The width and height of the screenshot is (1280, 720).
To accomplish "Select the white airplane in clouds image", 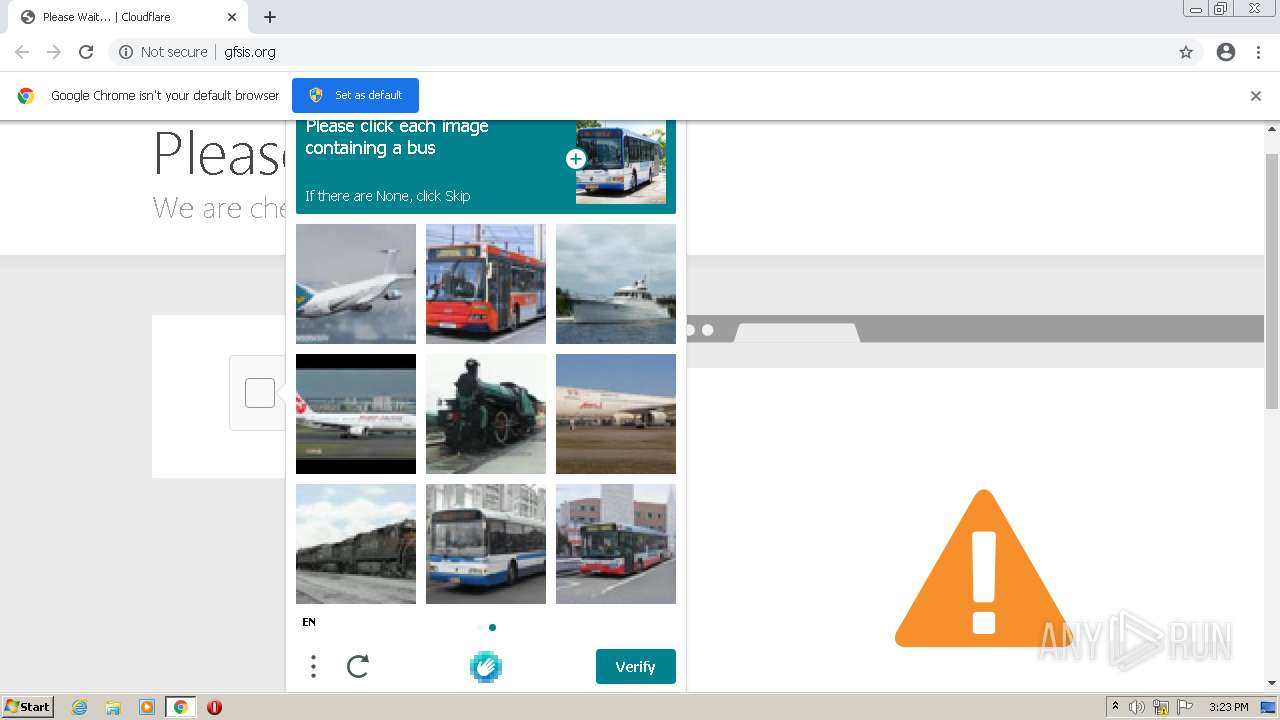I will pos(356,284).
